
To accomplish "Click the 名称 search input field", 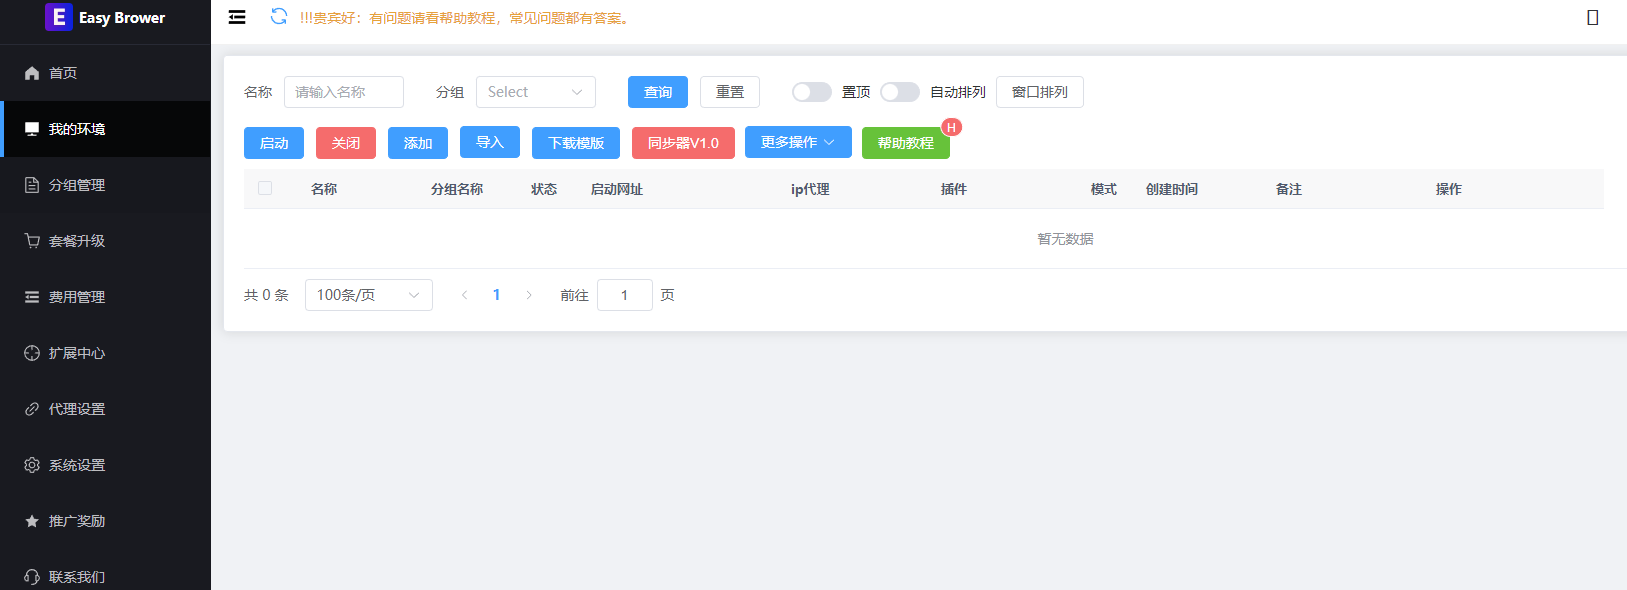I will tap(343, 92).
